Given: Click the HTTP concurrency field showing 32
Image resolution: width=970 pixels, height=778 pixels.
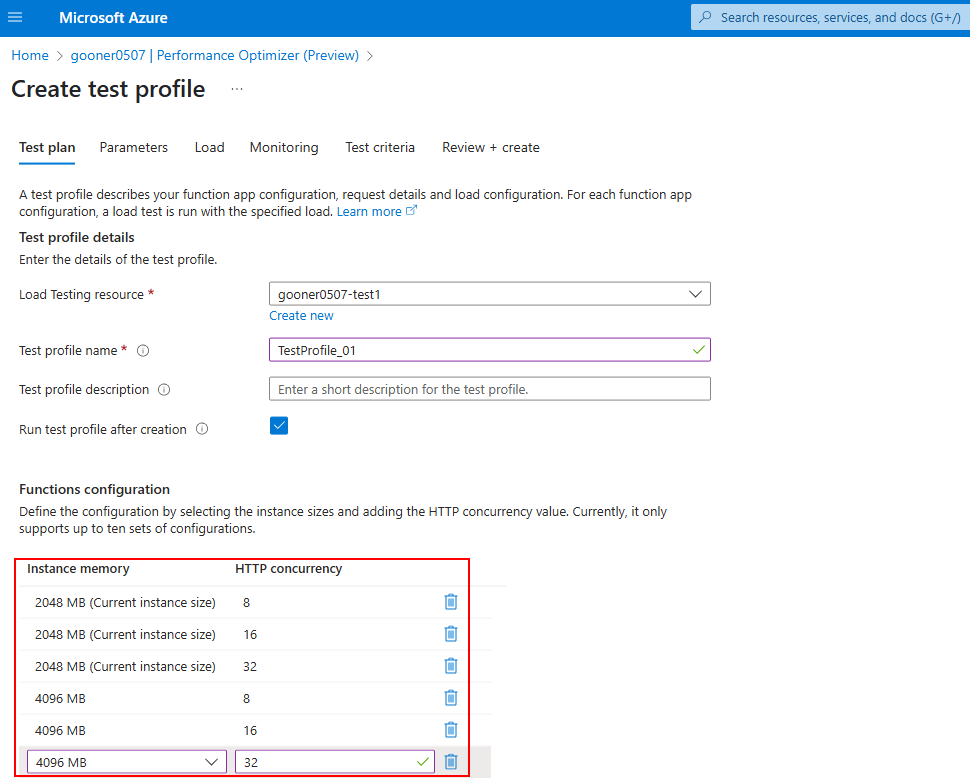Looking at the screenshot, I should coord(335,762).
